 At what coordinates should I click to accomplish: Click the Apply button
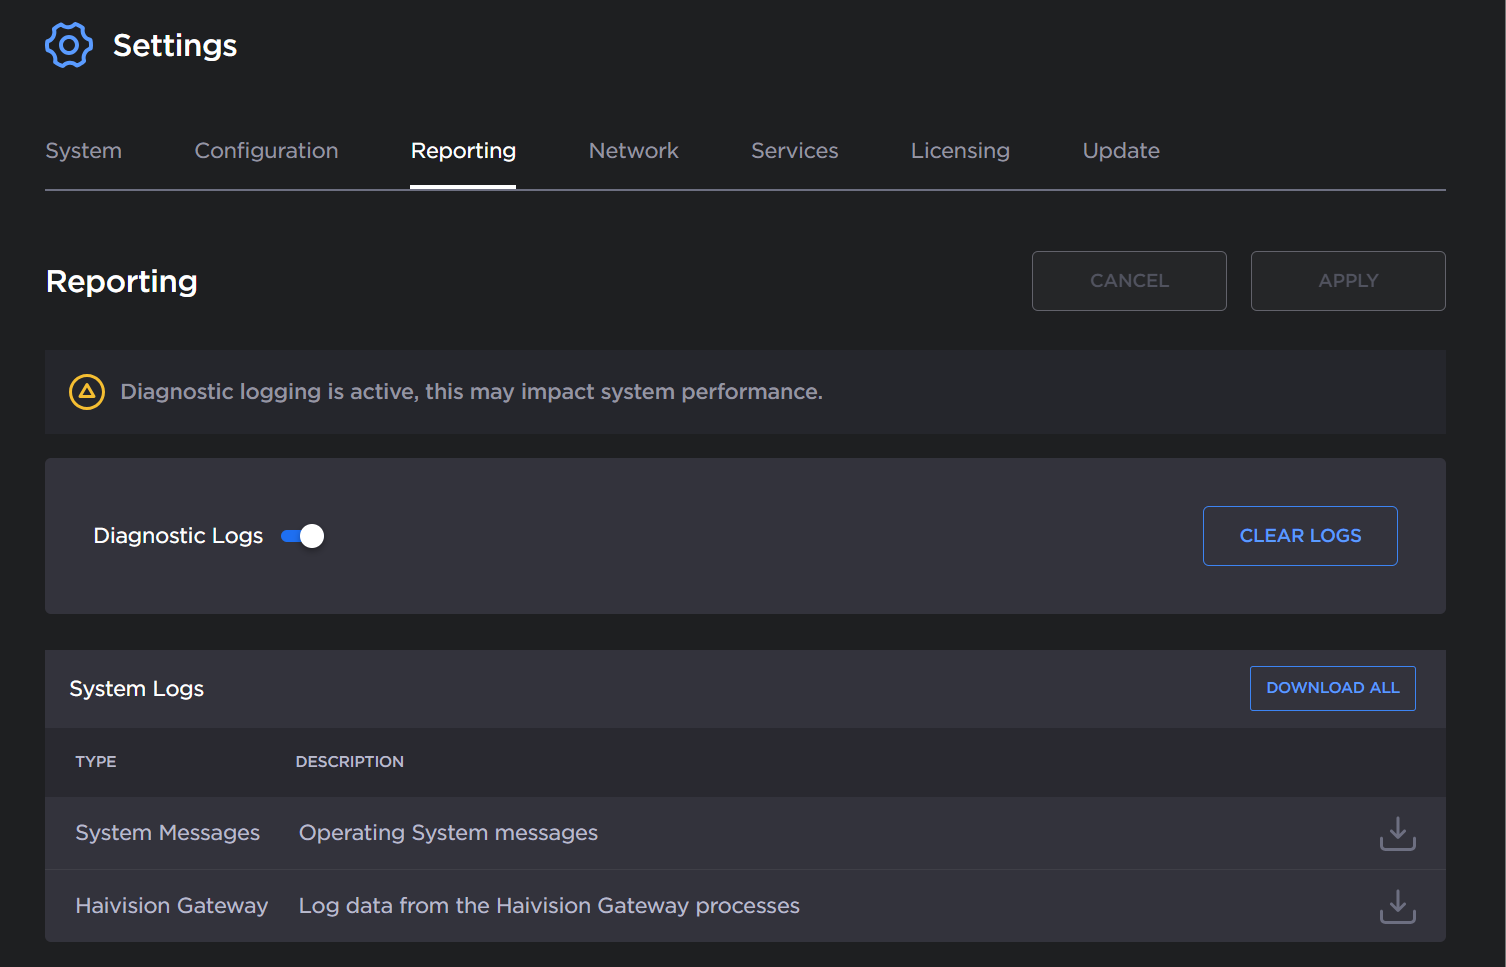[1347, 281]
